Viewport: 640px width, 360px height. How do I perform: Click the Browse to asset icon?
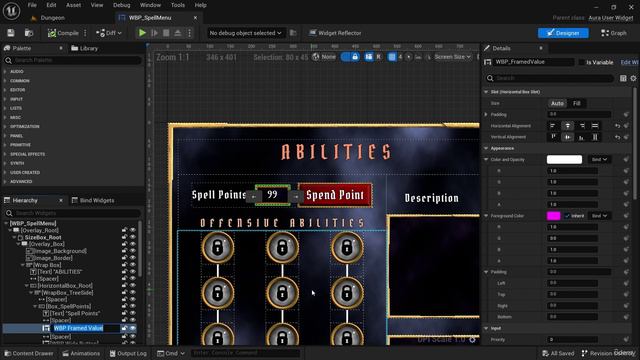pos(29,33)
